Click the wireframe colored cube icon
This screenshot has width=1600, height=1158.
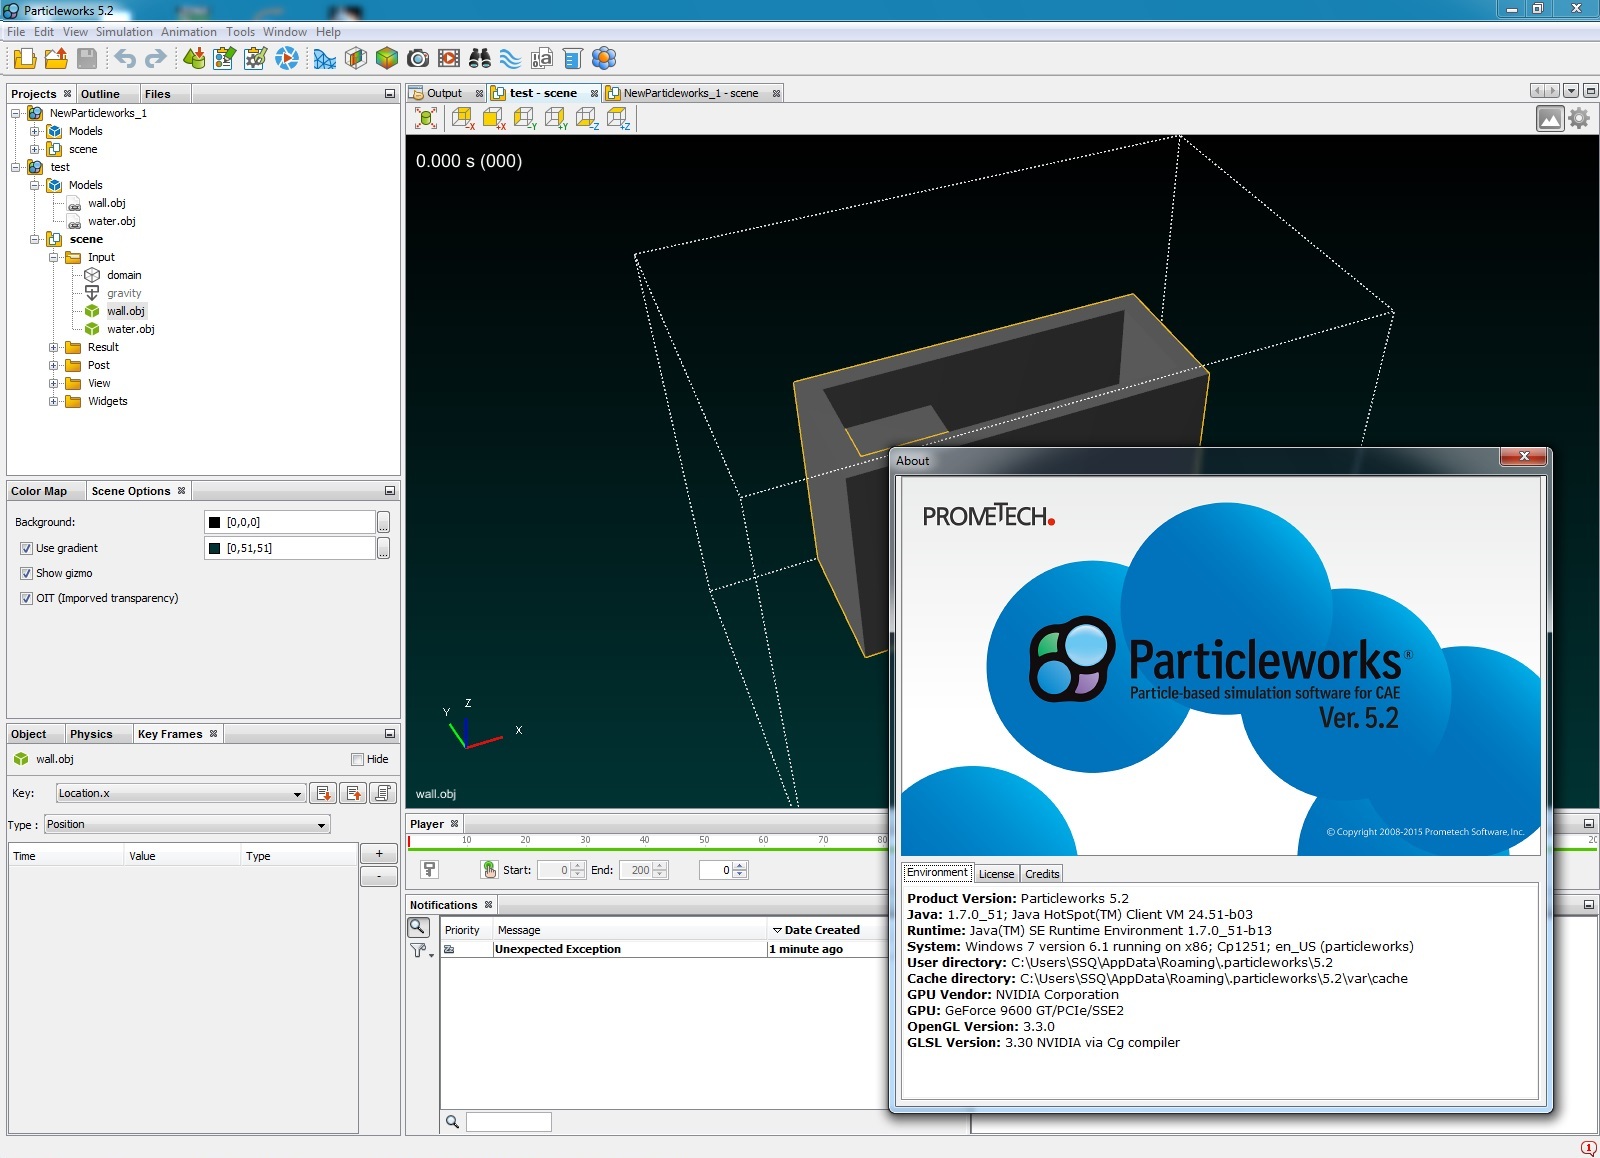pyautogui.click(x=356, y=58)
